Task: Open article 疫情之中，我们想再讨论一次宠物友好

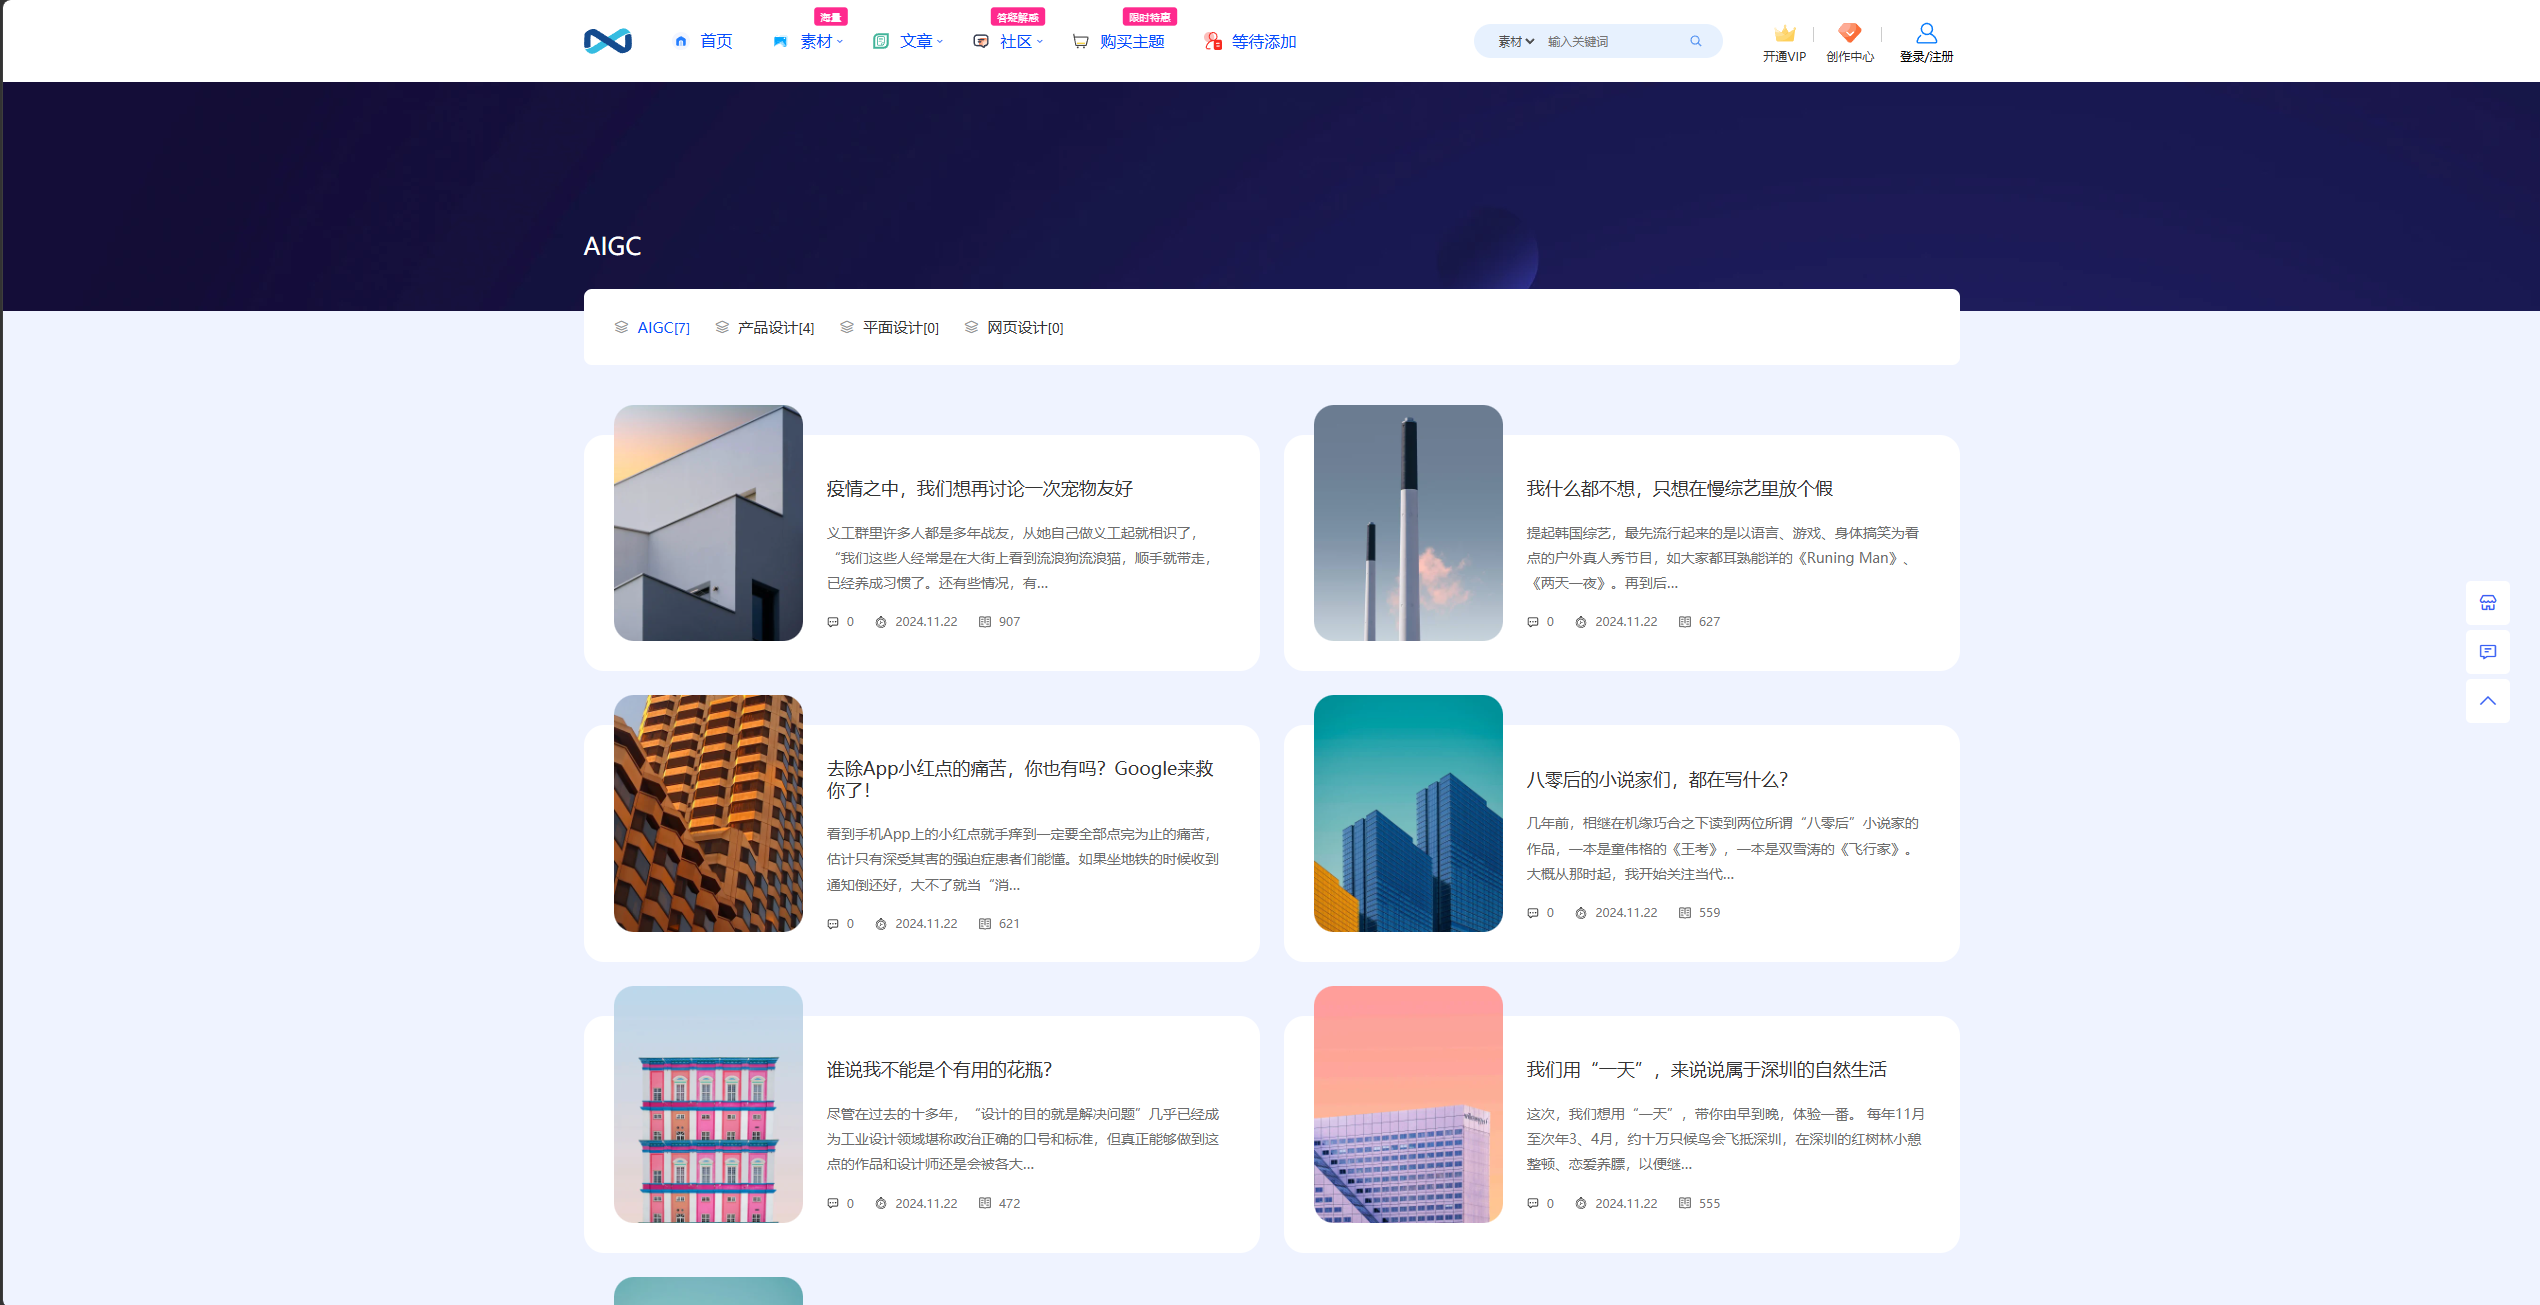Action: [x=980, y=488]
